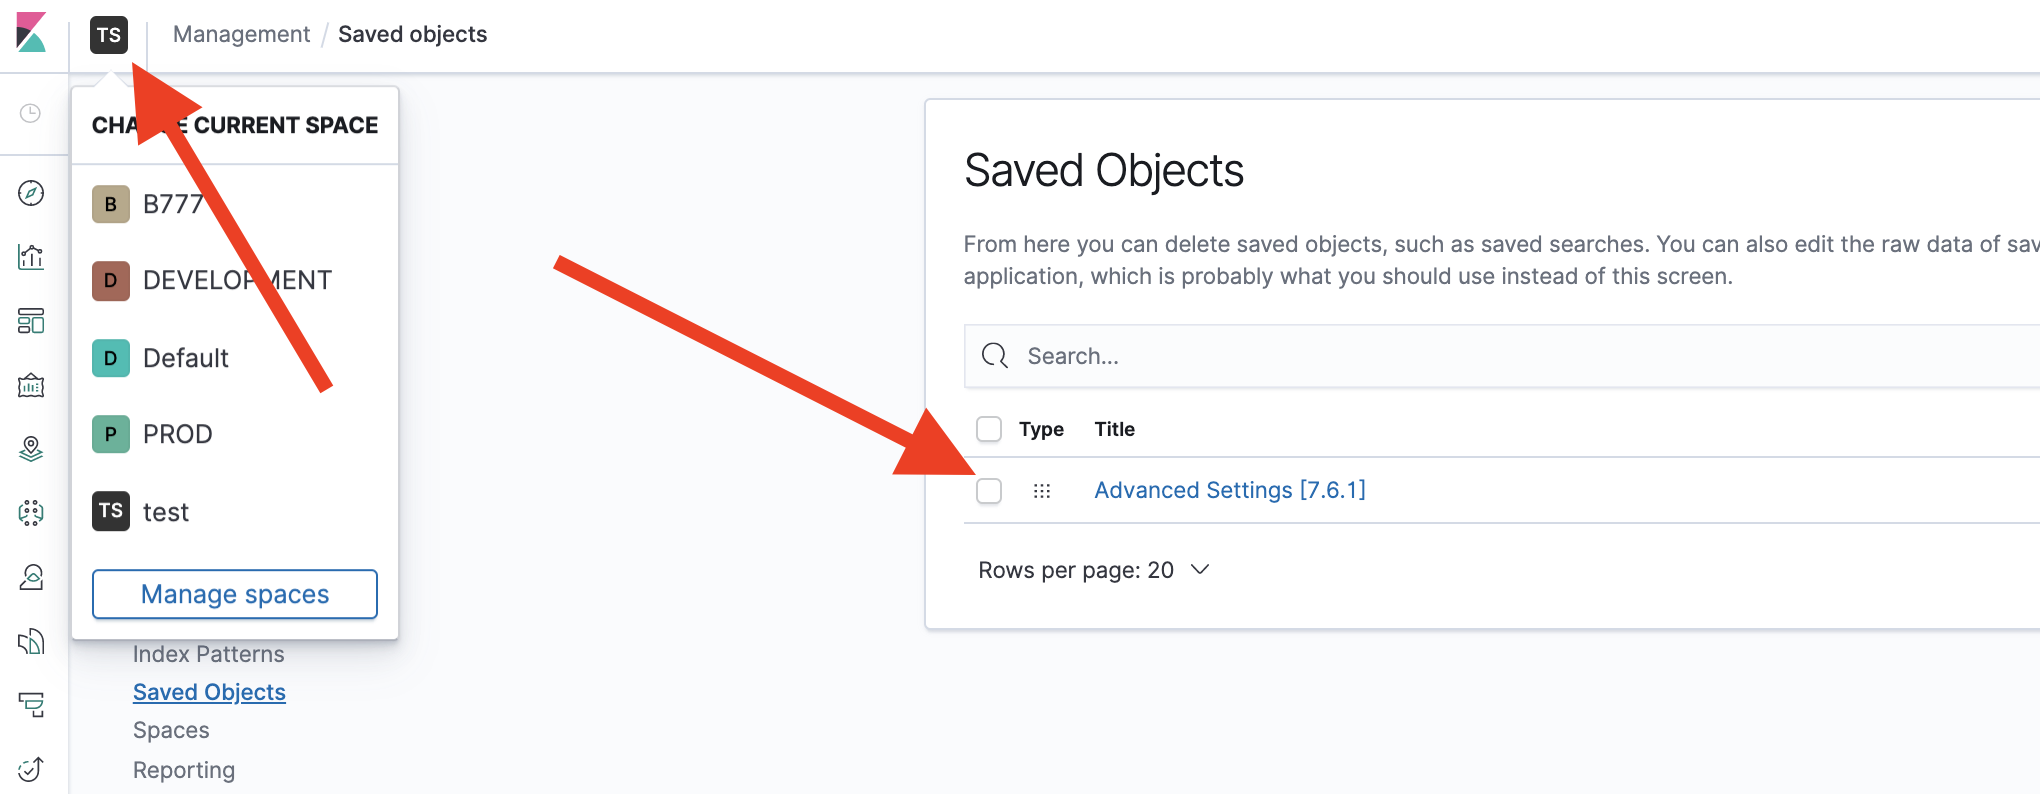Screen dimensions: 2040x794
Task: Open Machine Learning icon in sidebar
Action: [31, 513]
